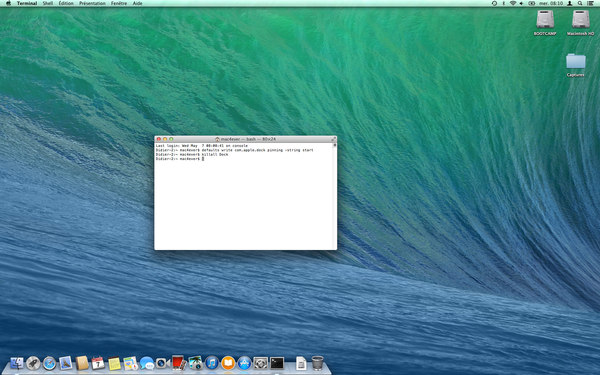Click the Terminal window vertical scrollbar
Viewport: 600px width, 375px height.
[335, 196]
